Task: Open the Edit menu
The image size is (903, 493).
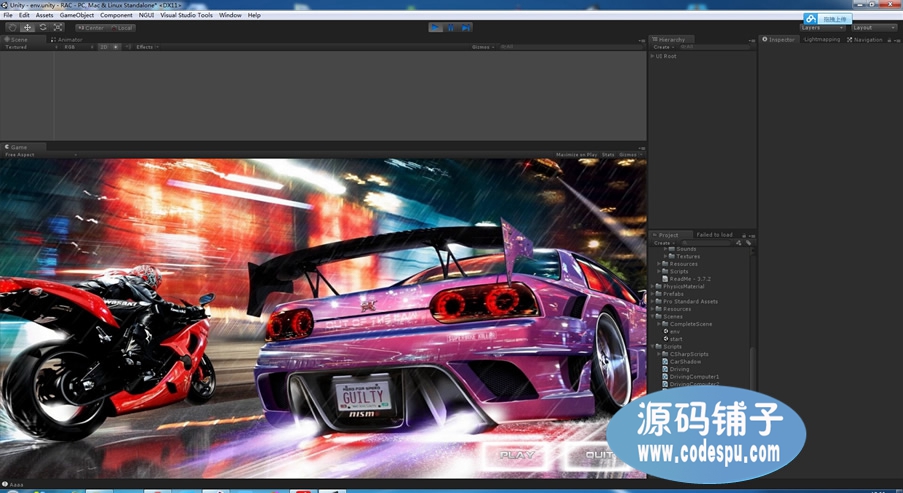Action: click(x=24, y=15)
